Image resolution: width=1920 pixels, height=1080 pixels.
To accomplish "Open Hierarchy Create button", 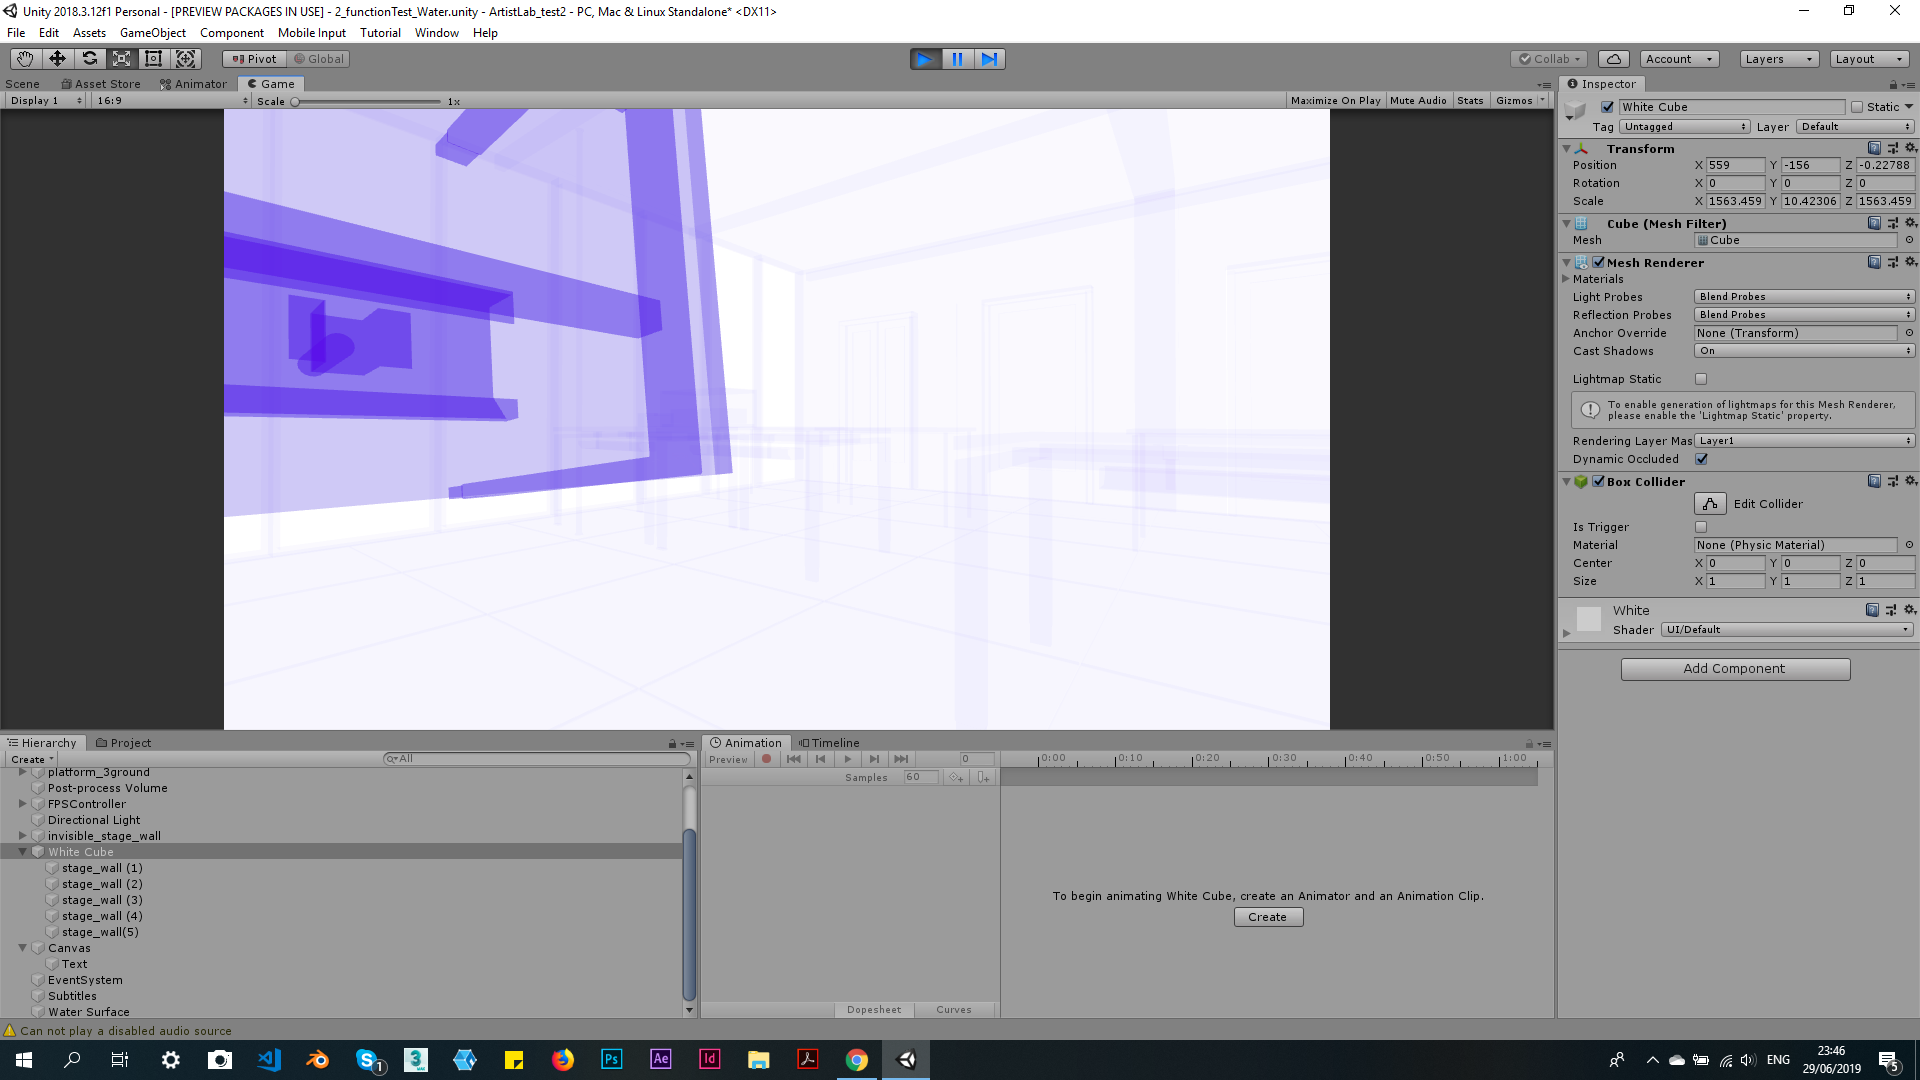I will pos(32,760).
